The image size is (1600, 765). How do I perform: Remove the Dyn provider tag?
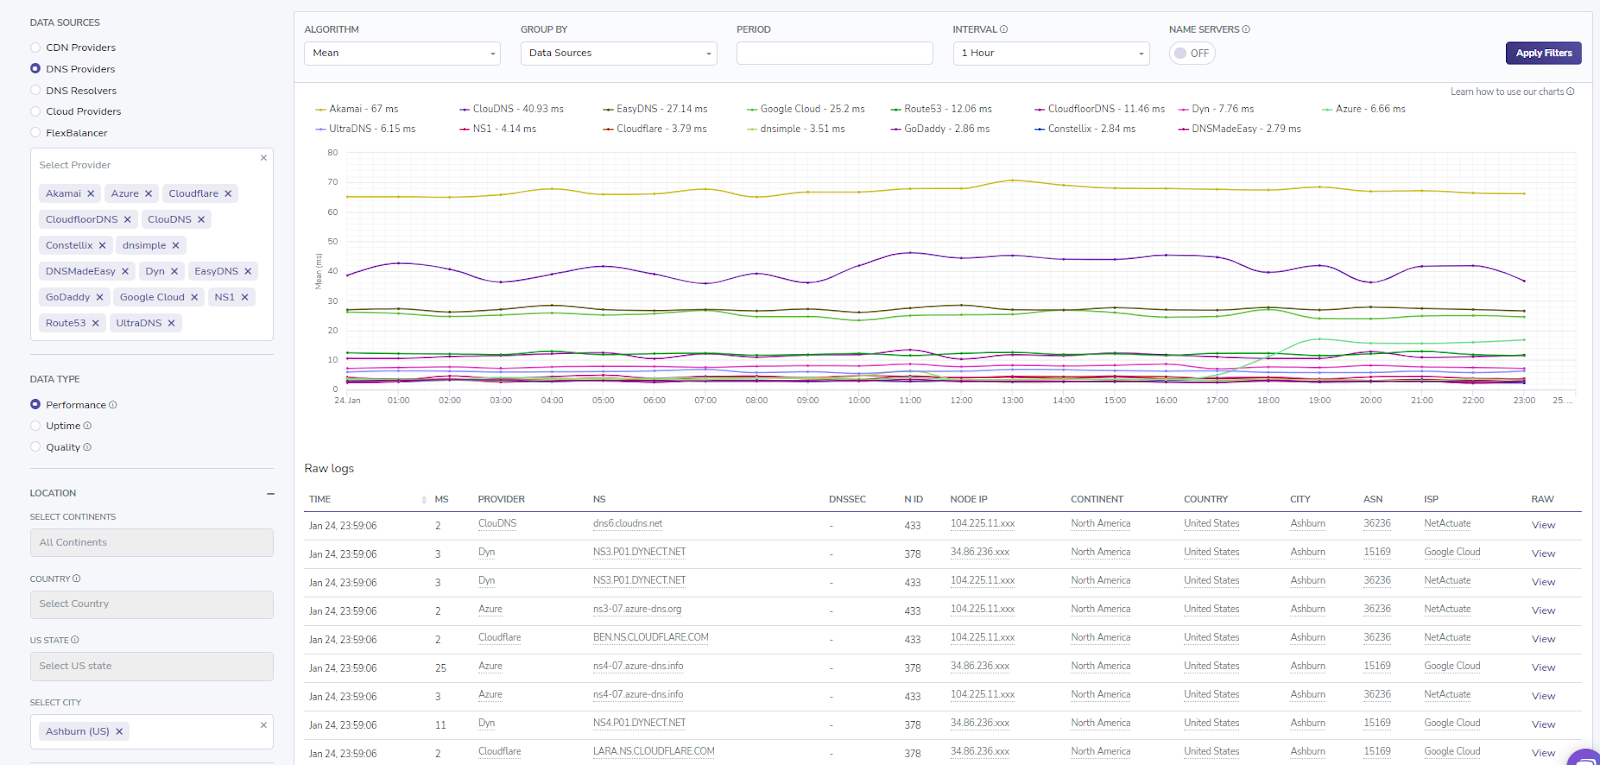coord(174,272)
